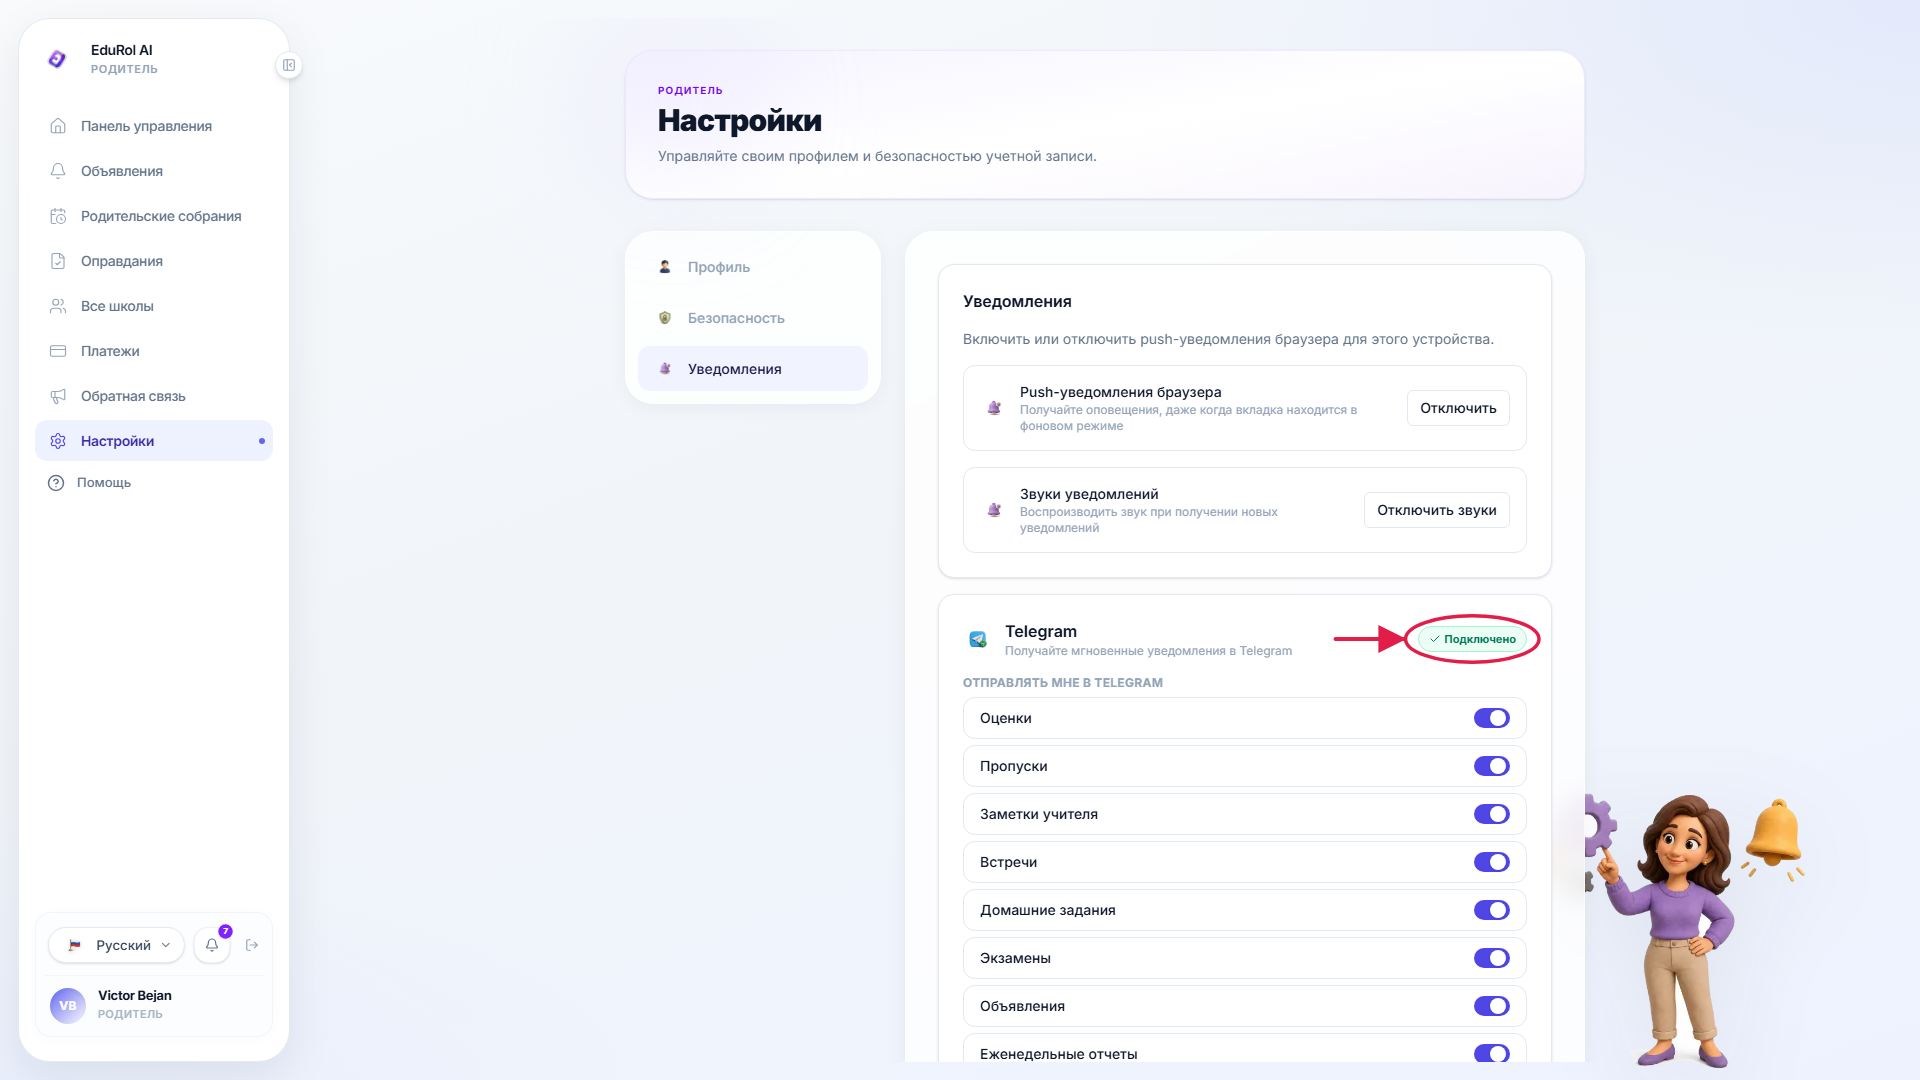Click the gear icon beside Настройки

coord(58,441)
